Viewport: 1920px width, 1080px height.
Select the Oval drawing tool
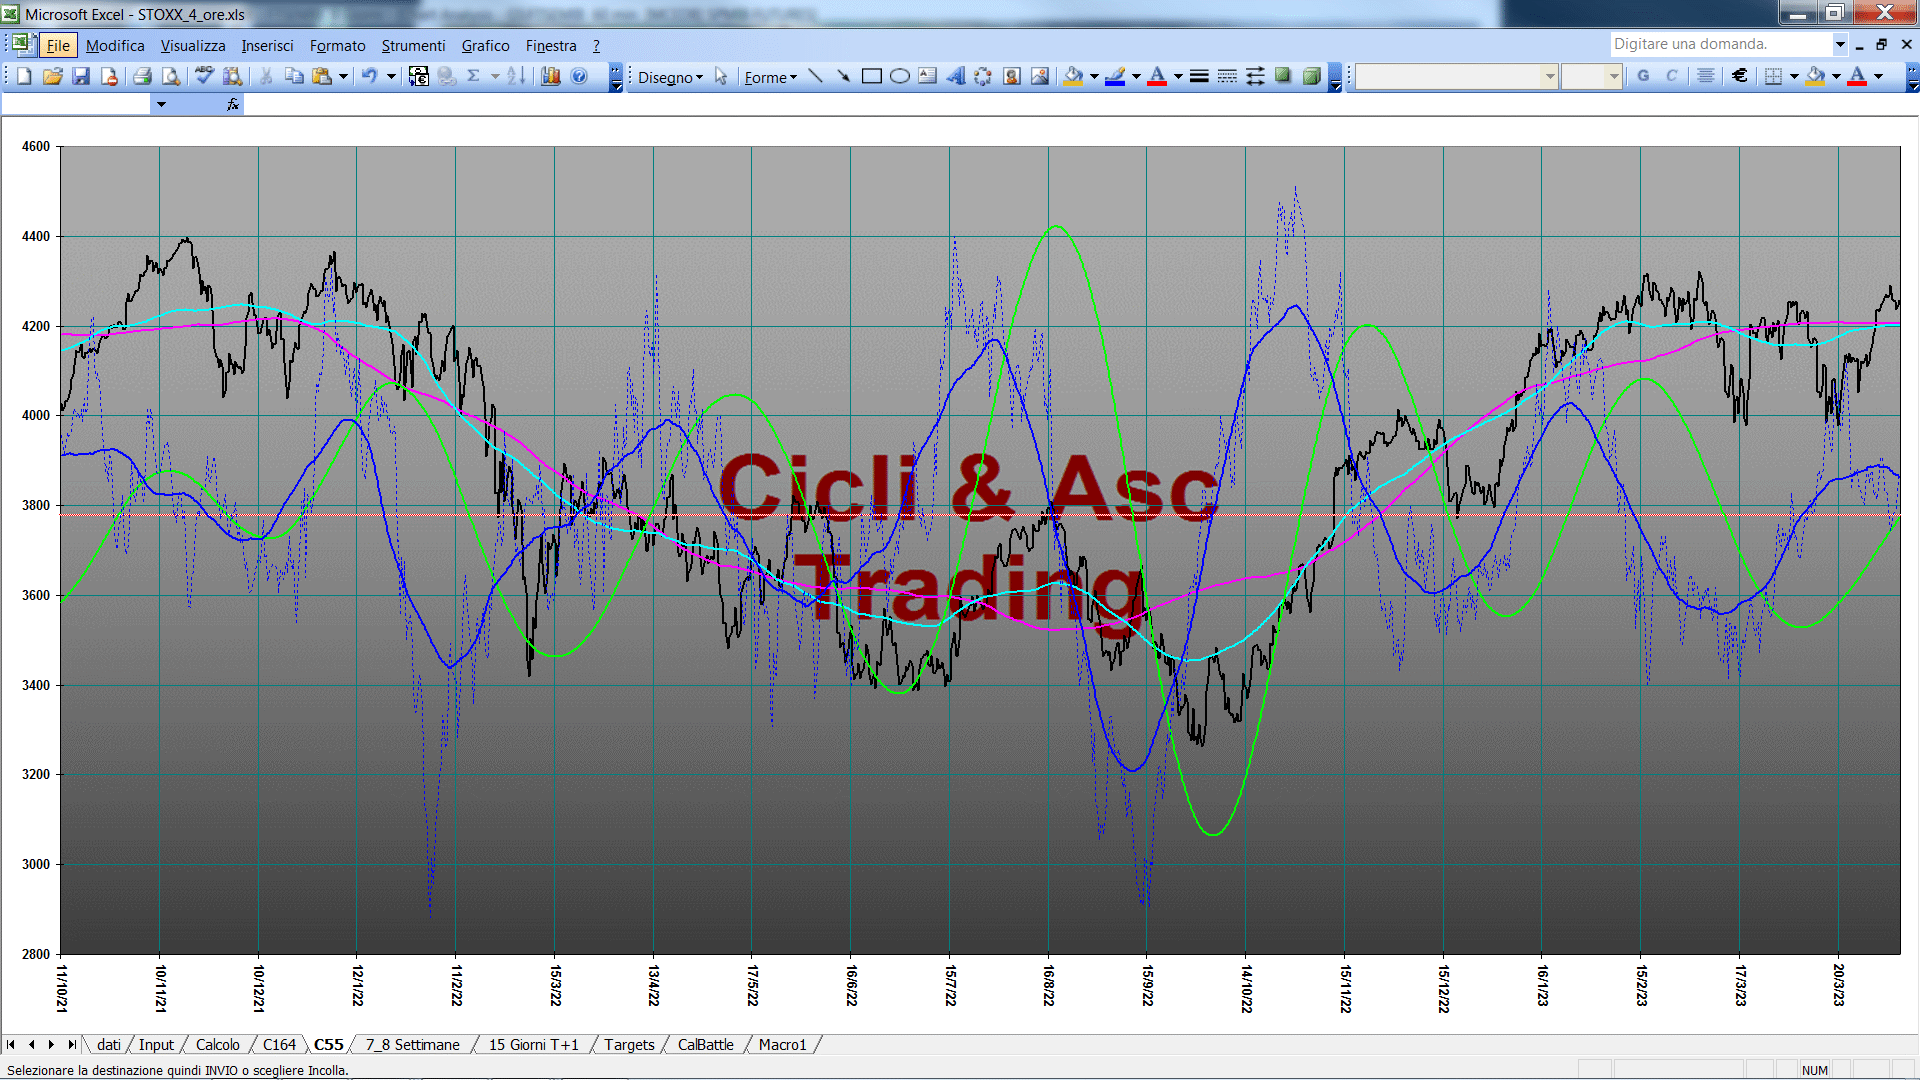click(899, 76)
